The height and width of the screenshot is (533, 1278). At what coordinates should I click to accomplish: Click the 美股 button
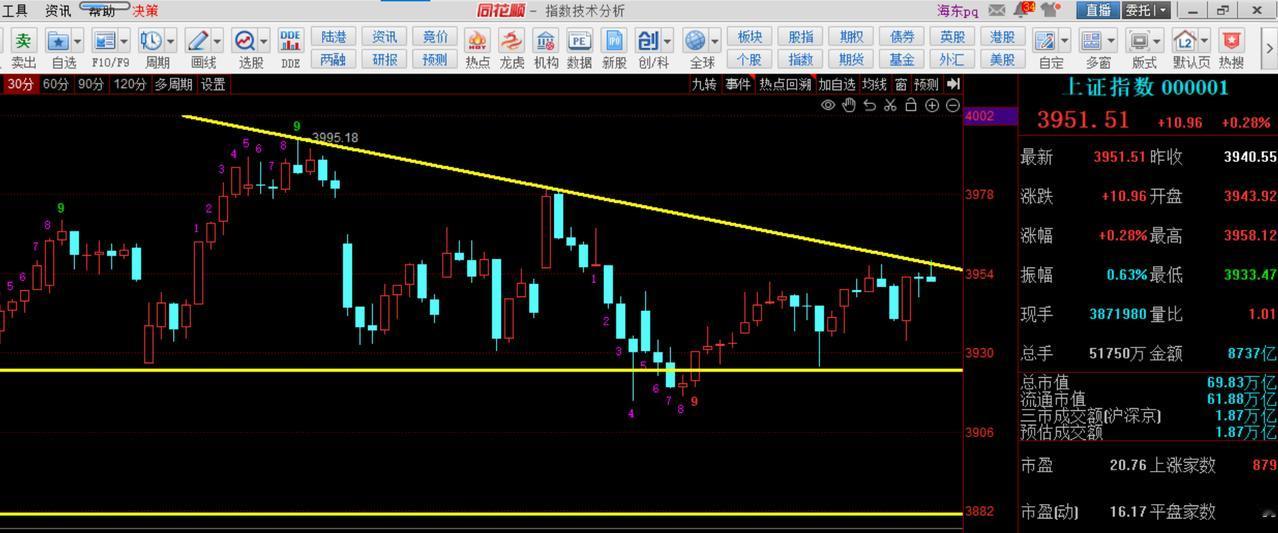point(1002,59)
